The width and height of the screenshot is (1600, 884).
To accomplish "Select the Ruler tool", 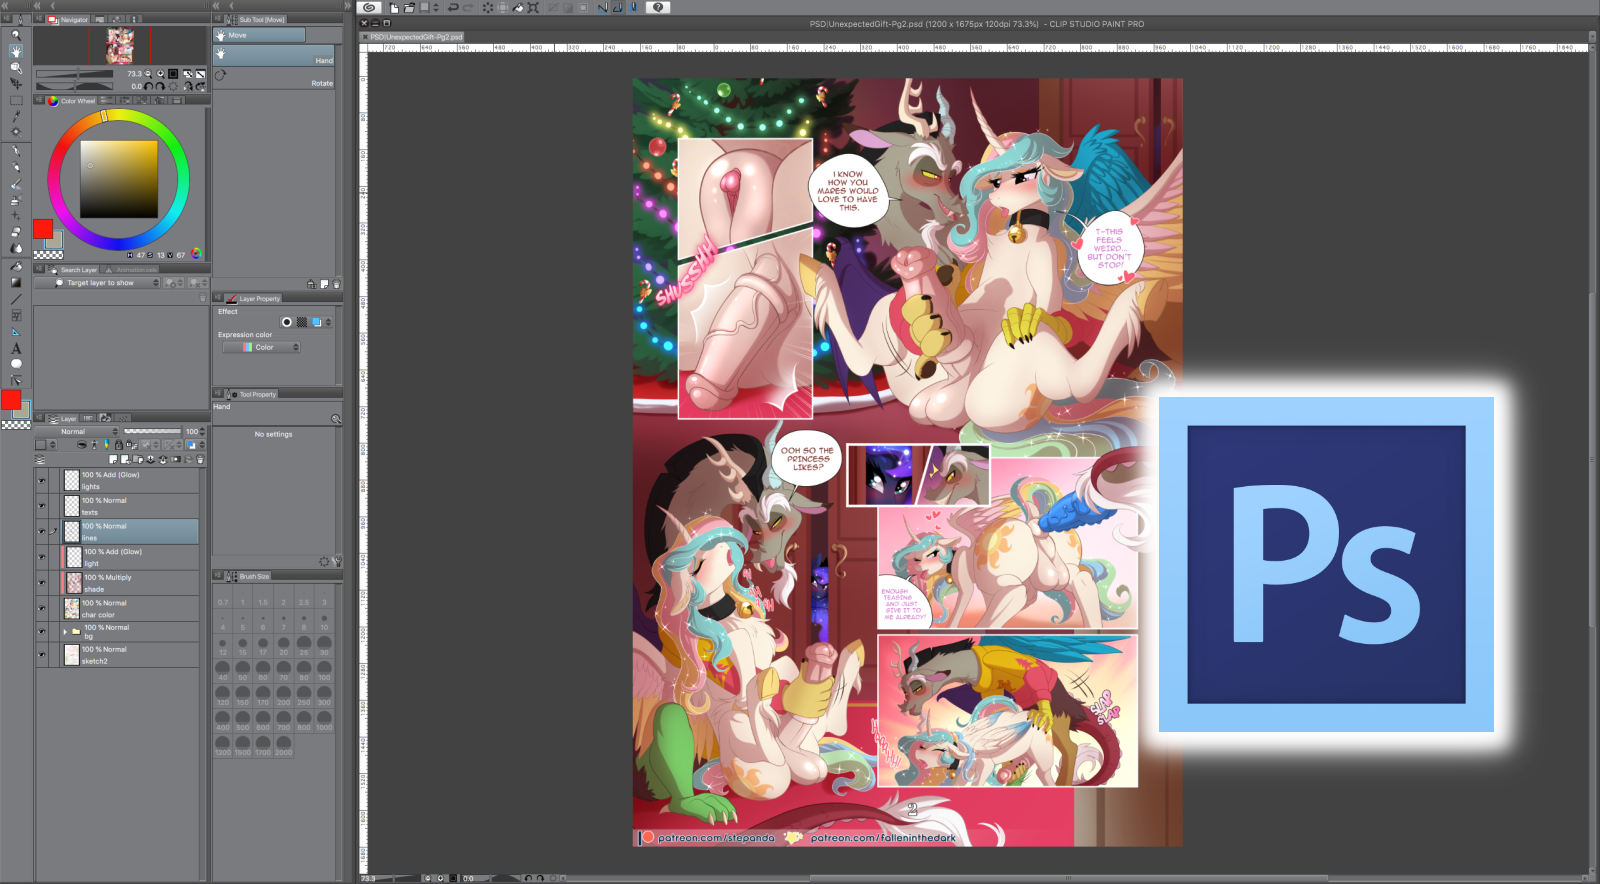I will (x=16, y=332).
